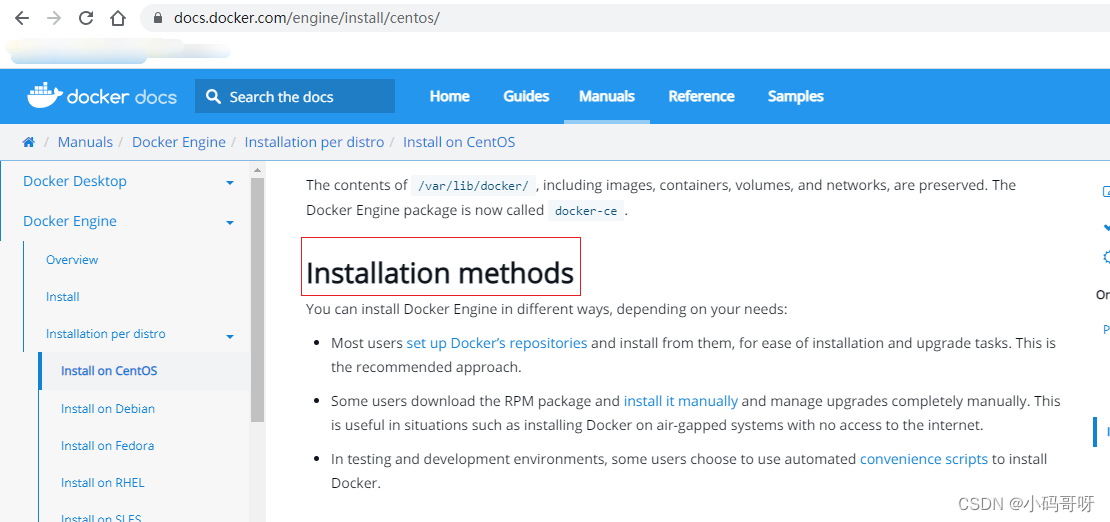Follow the 'convenience scripts' link
This screenshot has width=1110, height=522.
(923, 459)
